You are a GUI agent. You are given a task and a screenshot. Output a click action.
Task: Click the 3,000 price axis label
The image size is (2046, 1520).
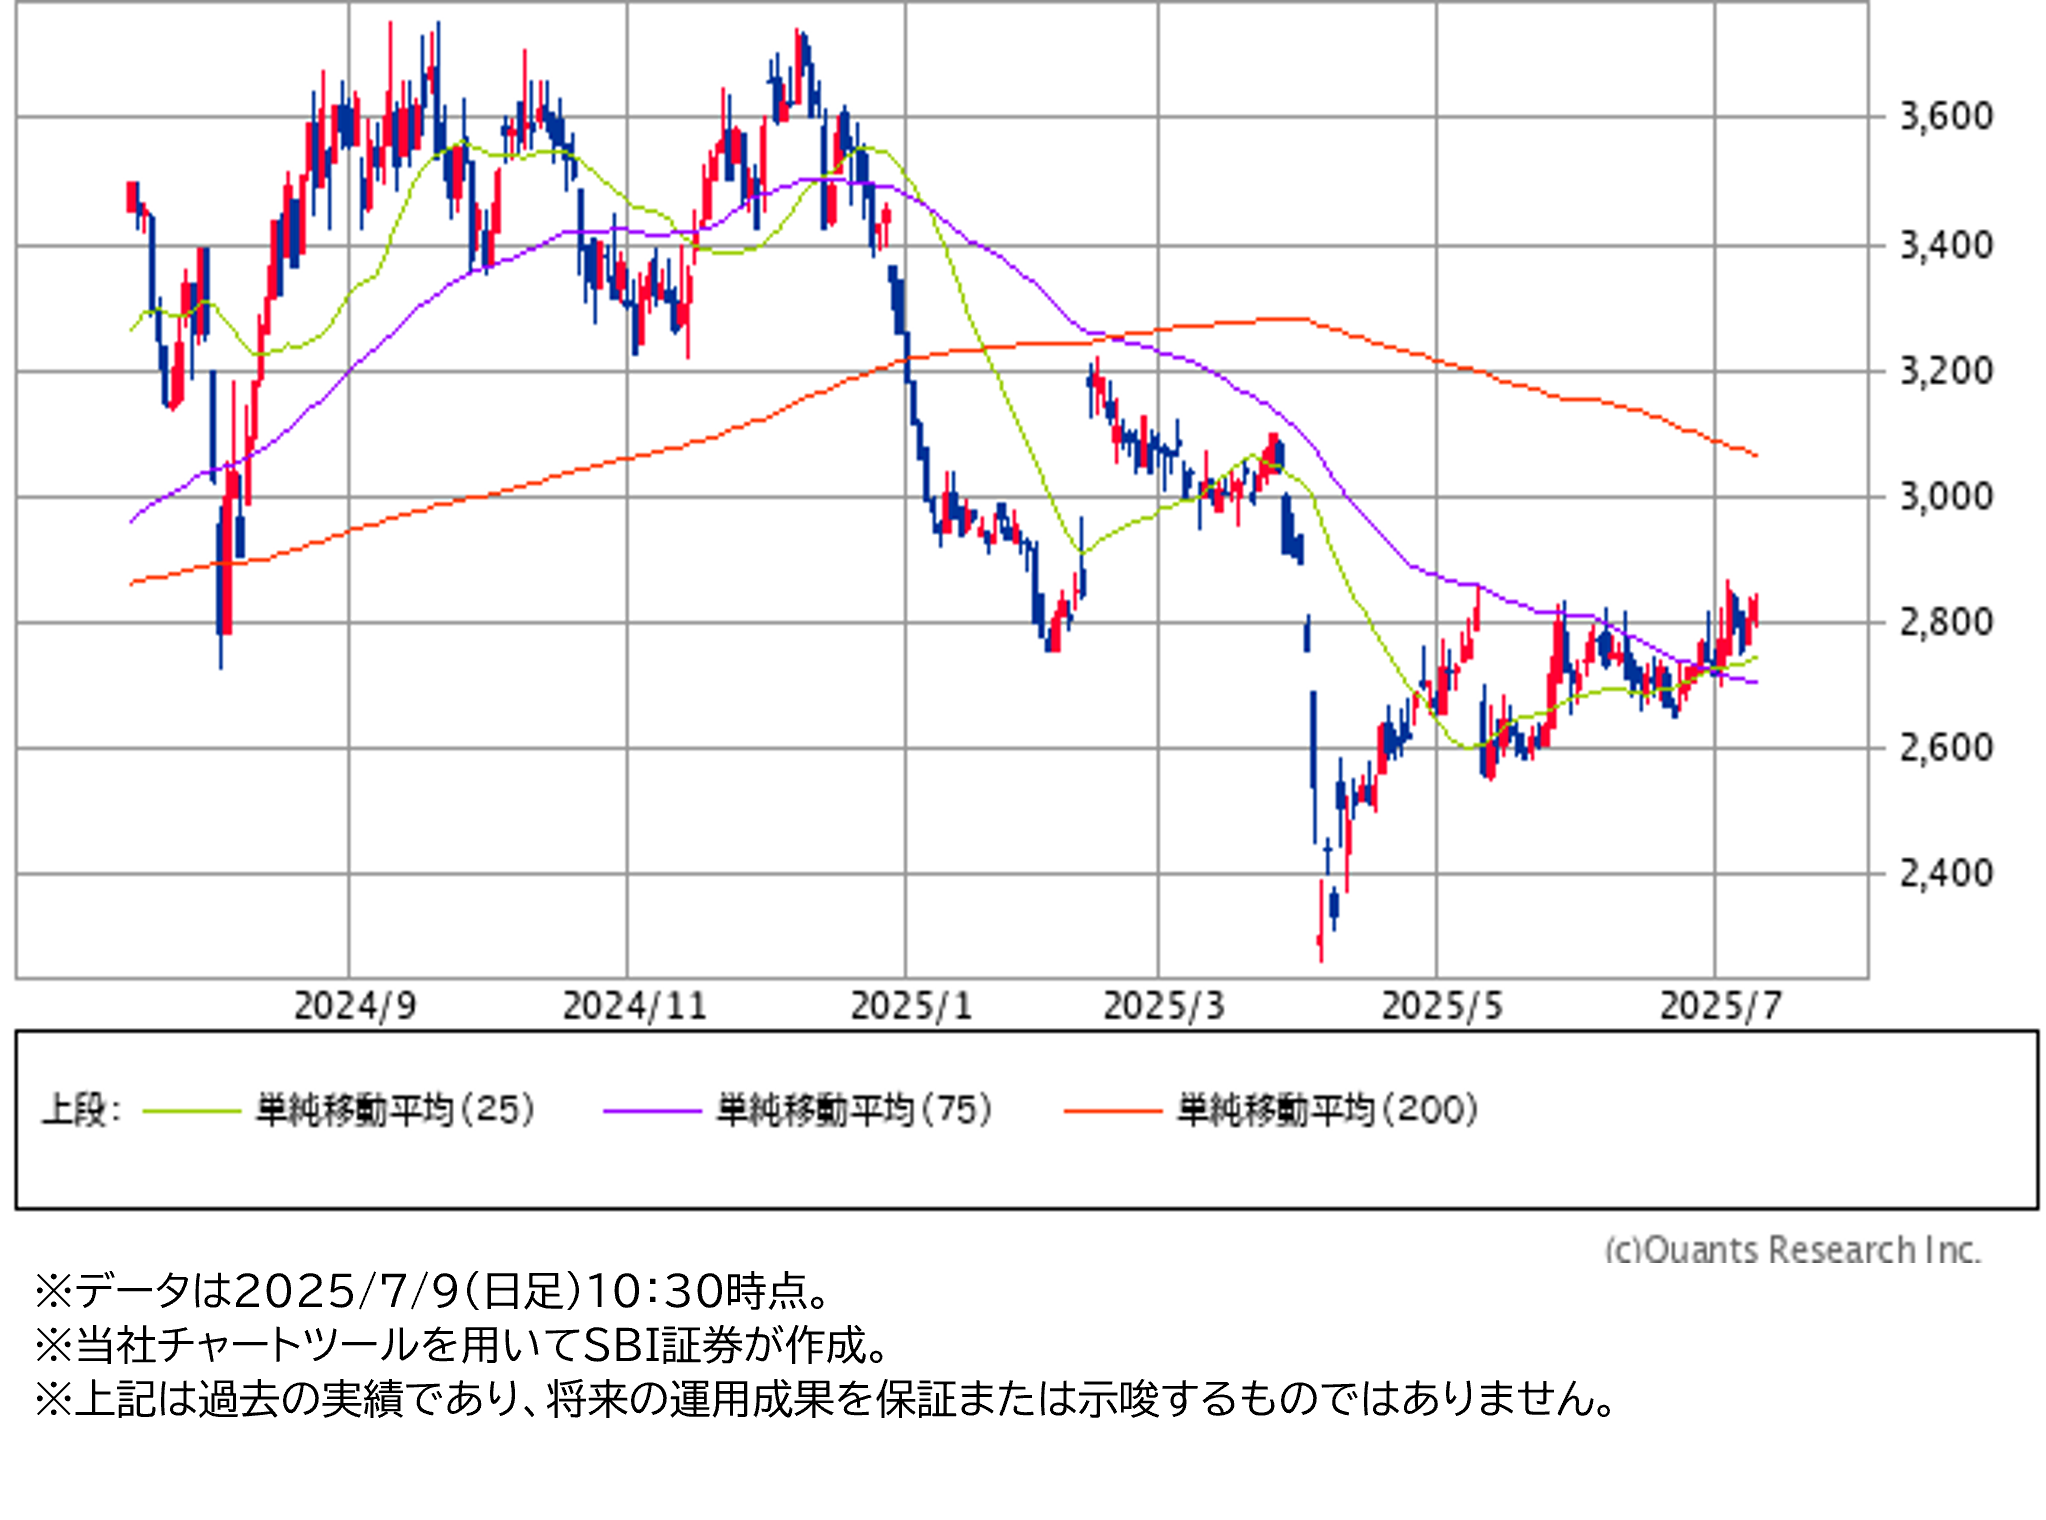click(1945, 497)
